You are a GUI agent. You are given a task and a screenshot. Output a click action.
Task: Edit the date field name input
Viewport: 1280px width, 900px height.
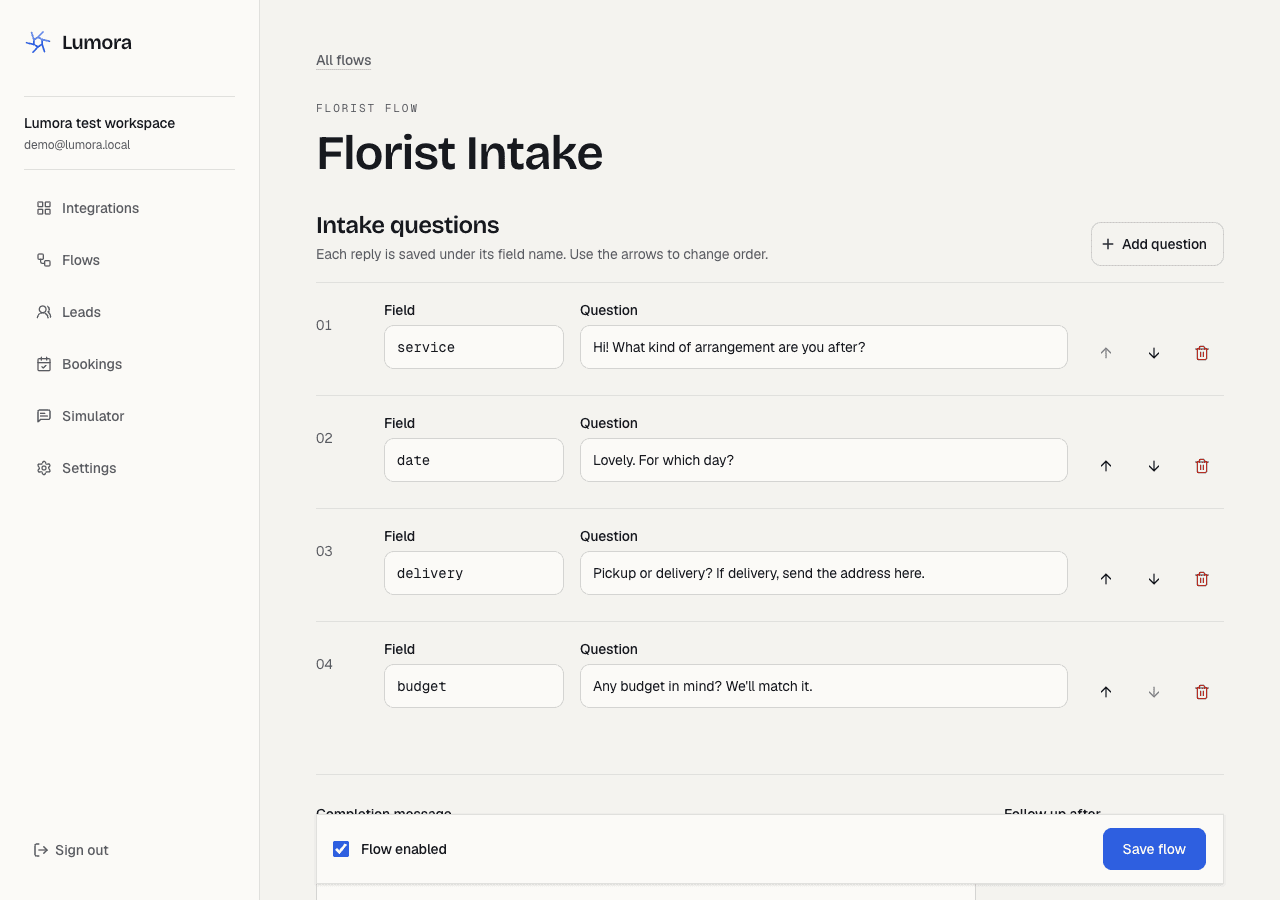(x=474, y=460)
